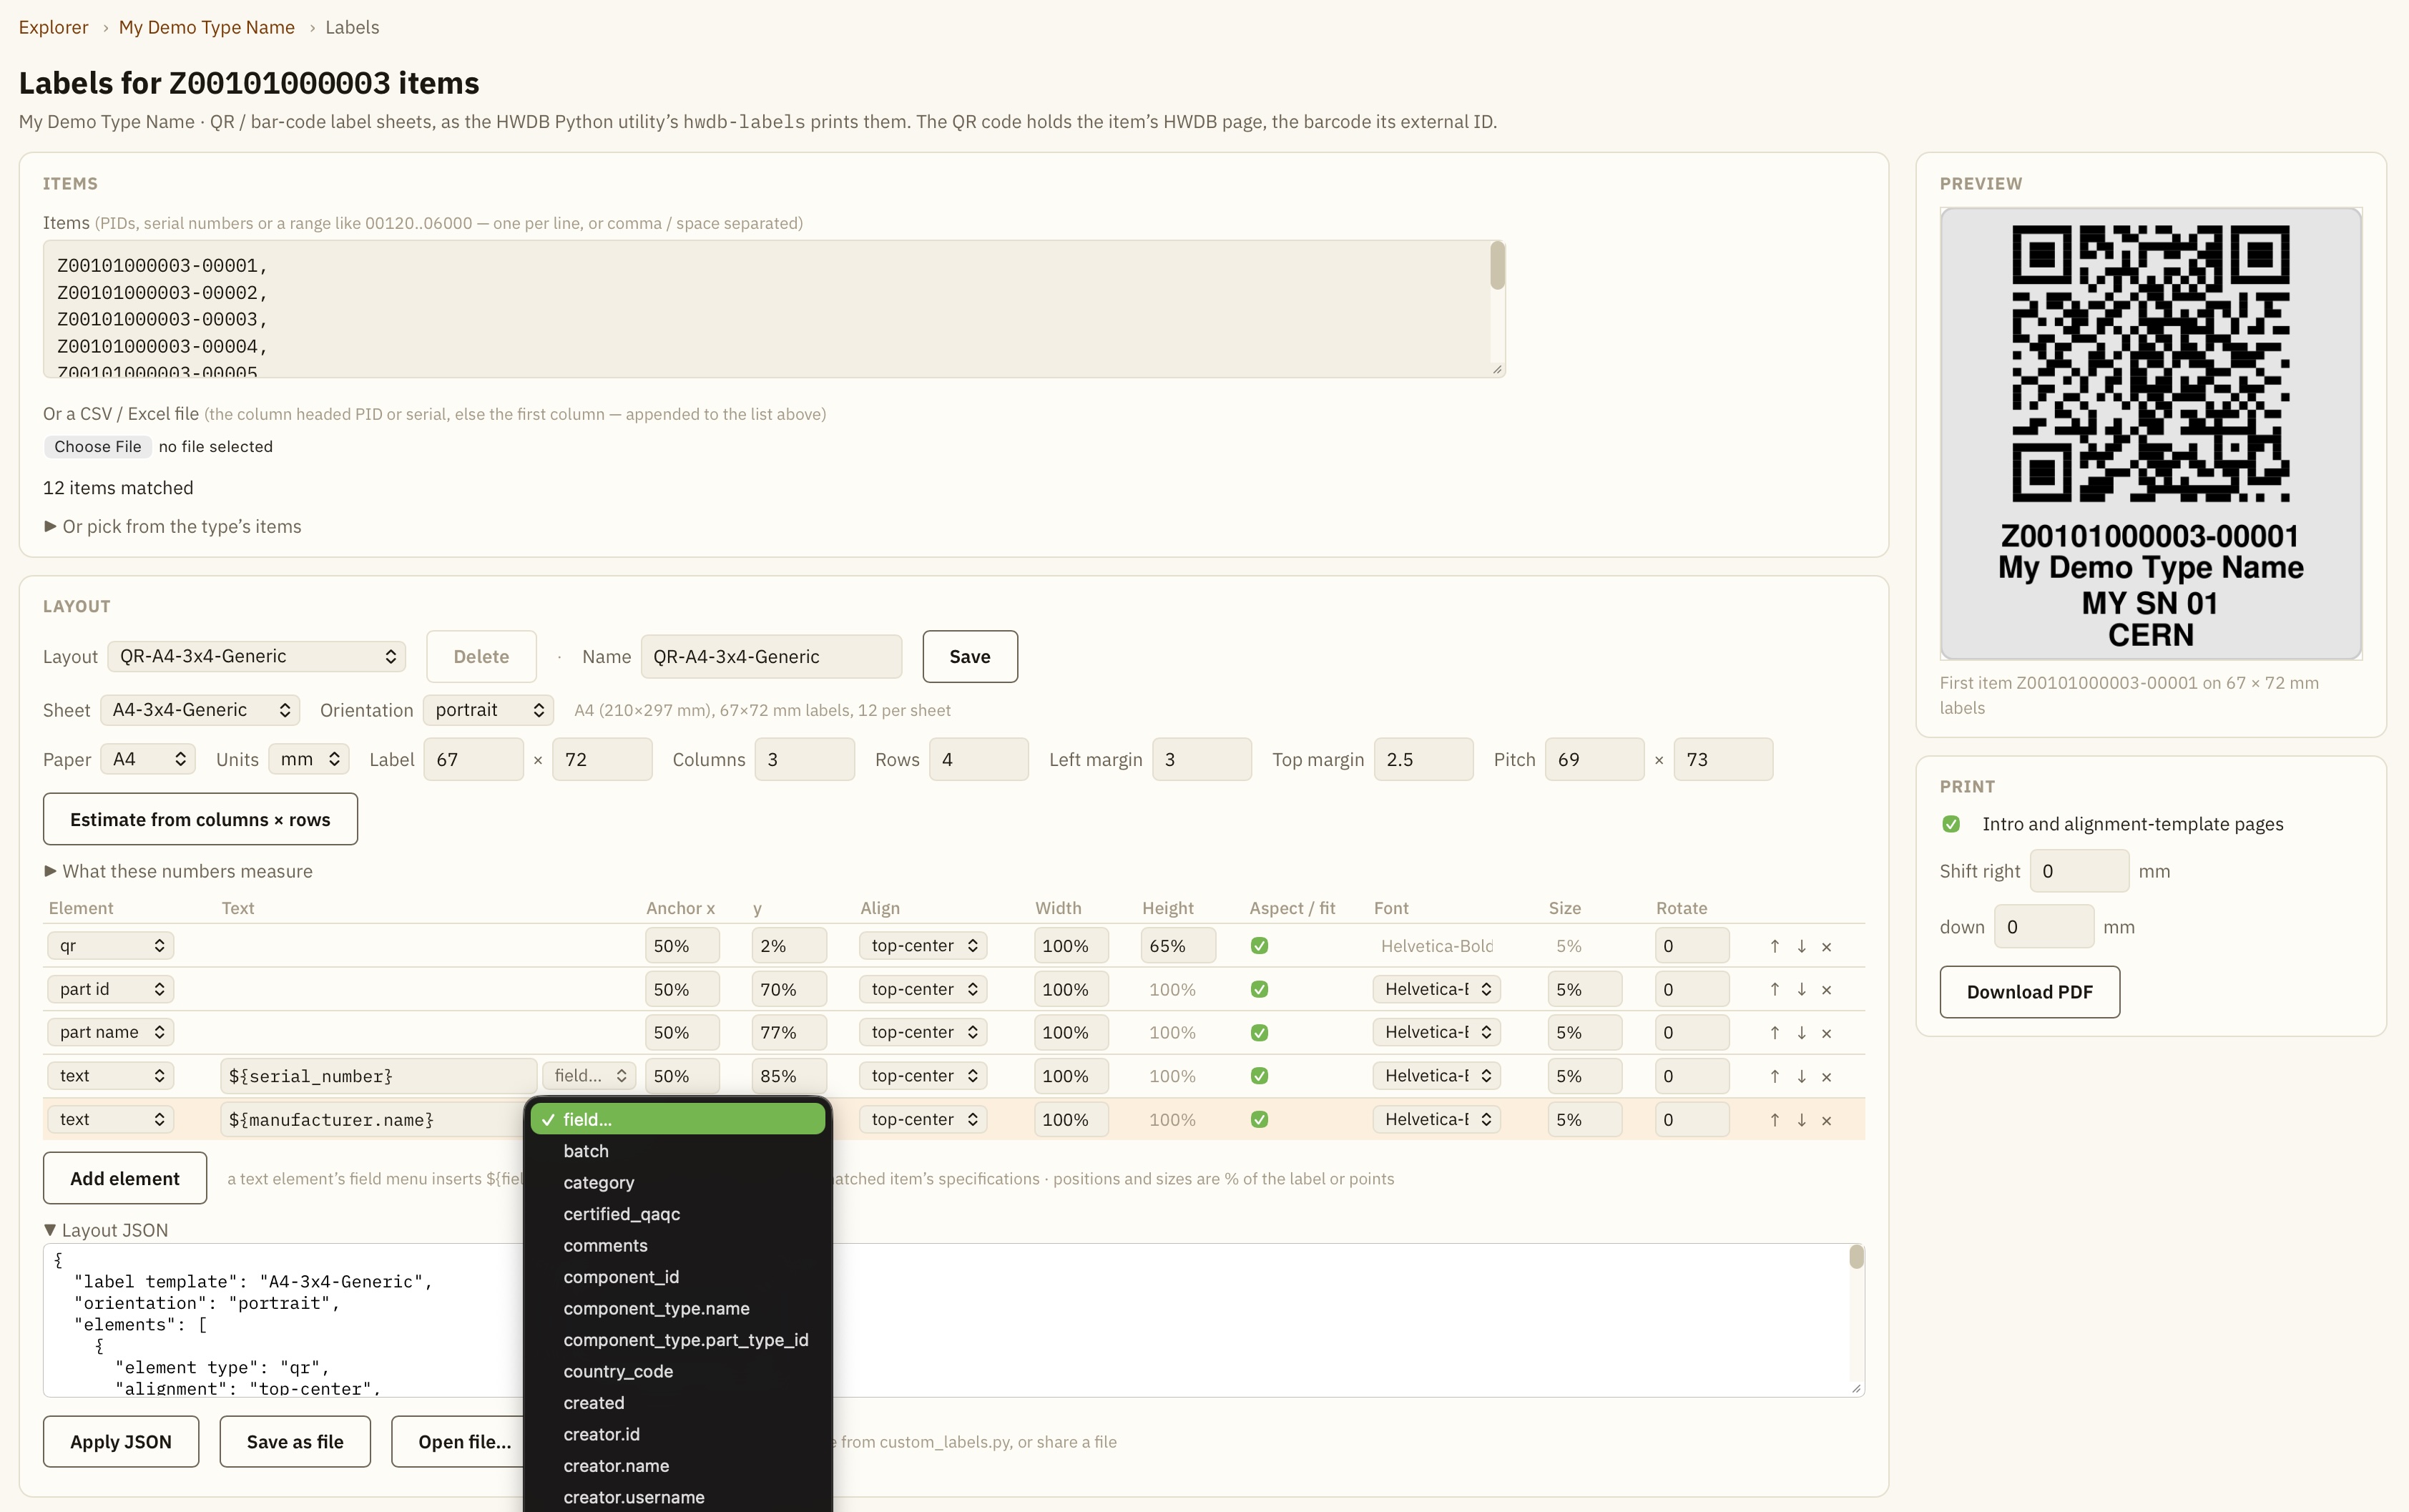Move the ${serial_number} text row up
The width and height of the screenshot is (2409, 1512).
pyautogui.click(x=1774, y=1076)
